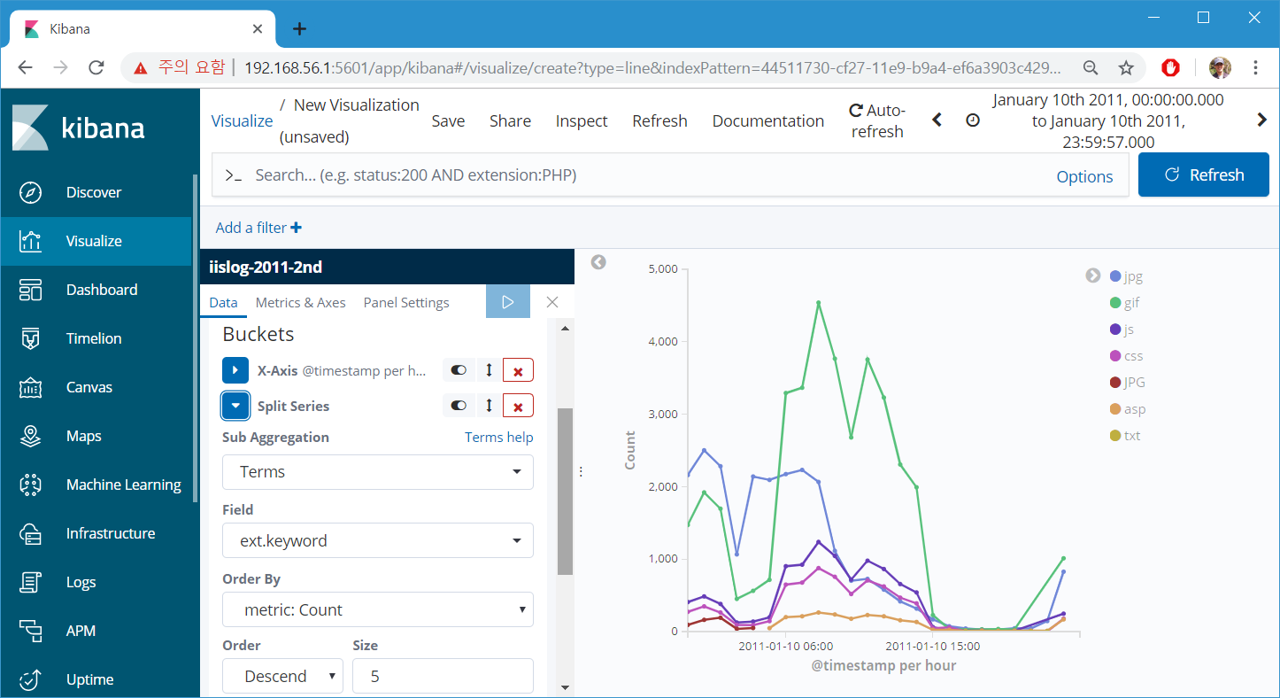The width and height of the screenshot is (1280, 698).
Task: Switch to the Panel Settings tab
Action: pyautogui.click(x=406, y=302)
